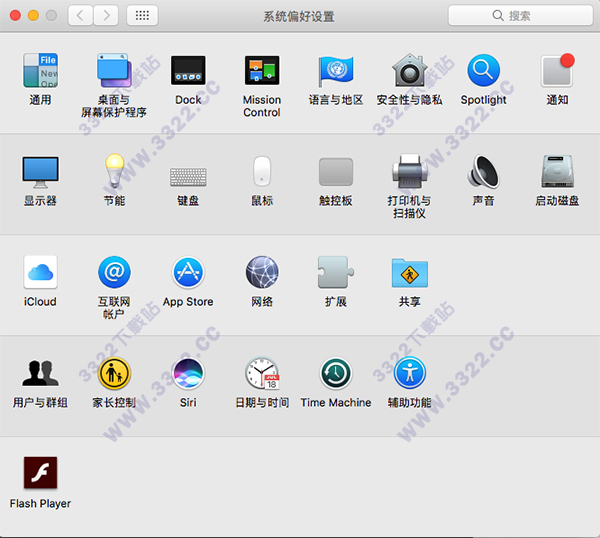Open 用户与群组 preferences icon
Screen dimensions: 600x538
pos(40,373)
